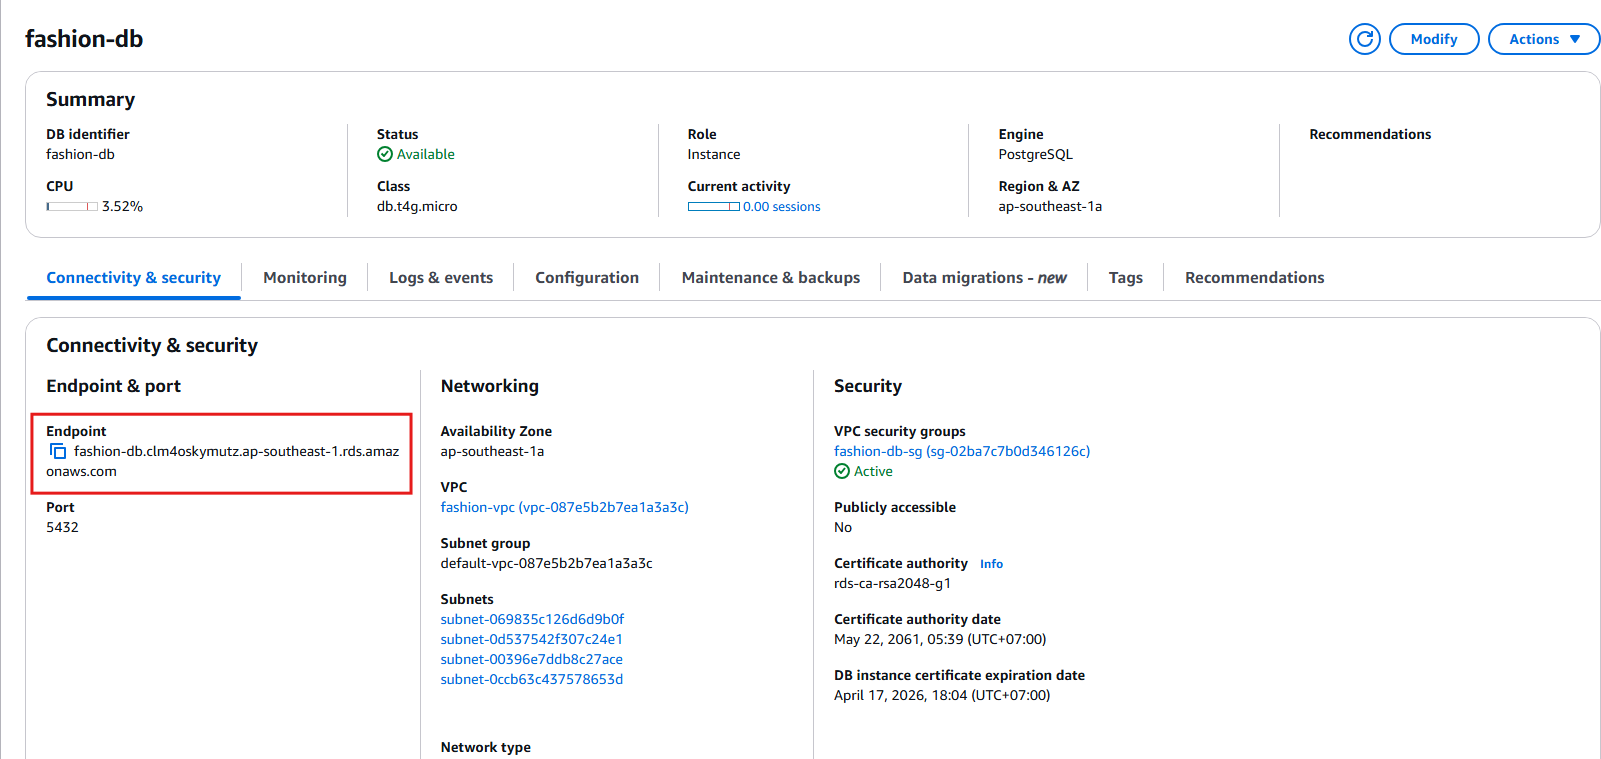
Task: Click the CPU usage progress bar
Action: click(x=72, y=207)
